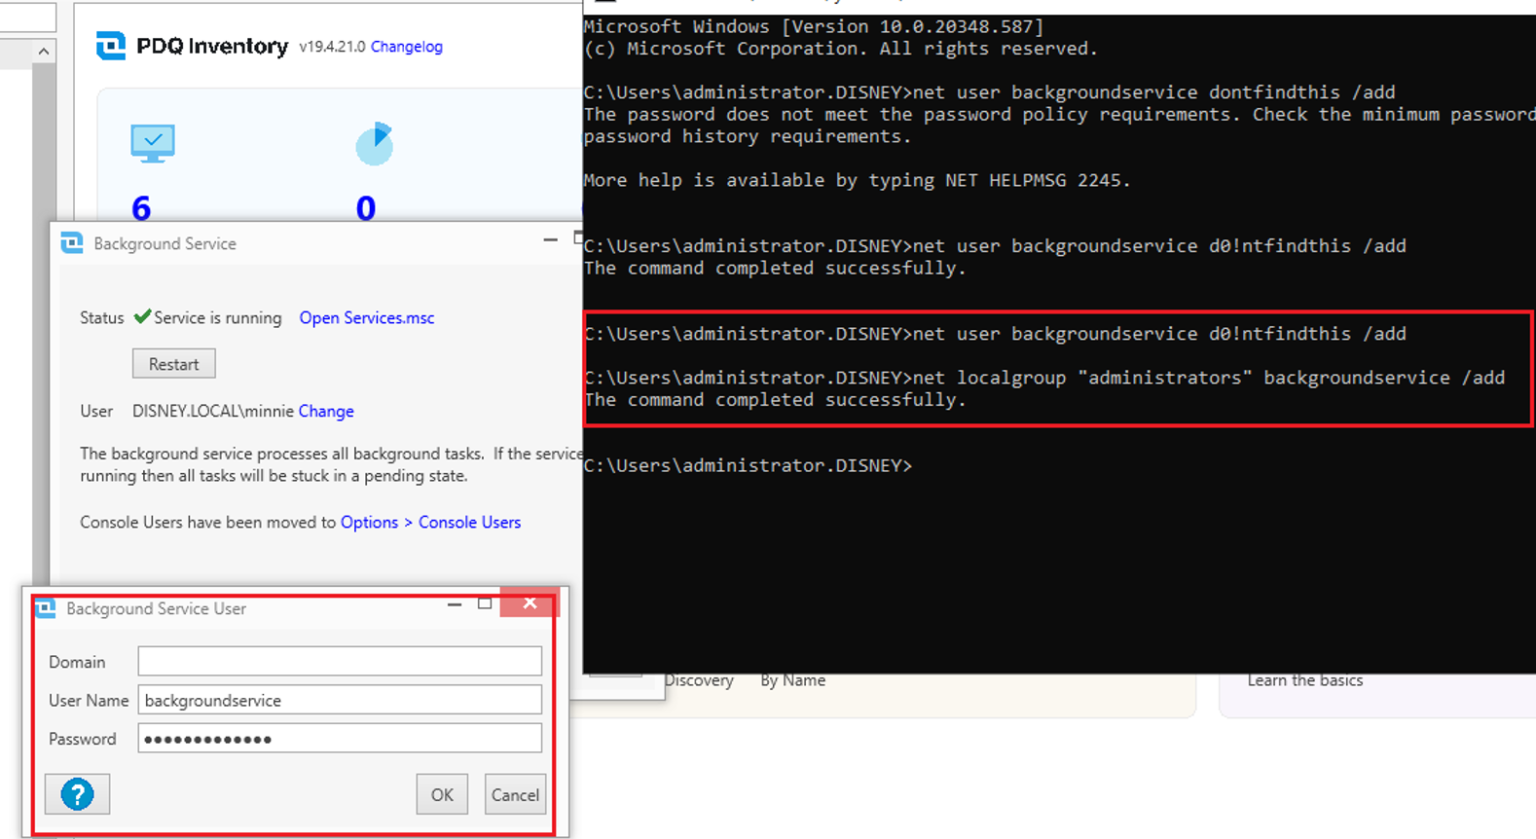Click Open Services.msc link
Image resolution: width=1536 pixels, height=839 pixels.
click(x=366, y=317)
